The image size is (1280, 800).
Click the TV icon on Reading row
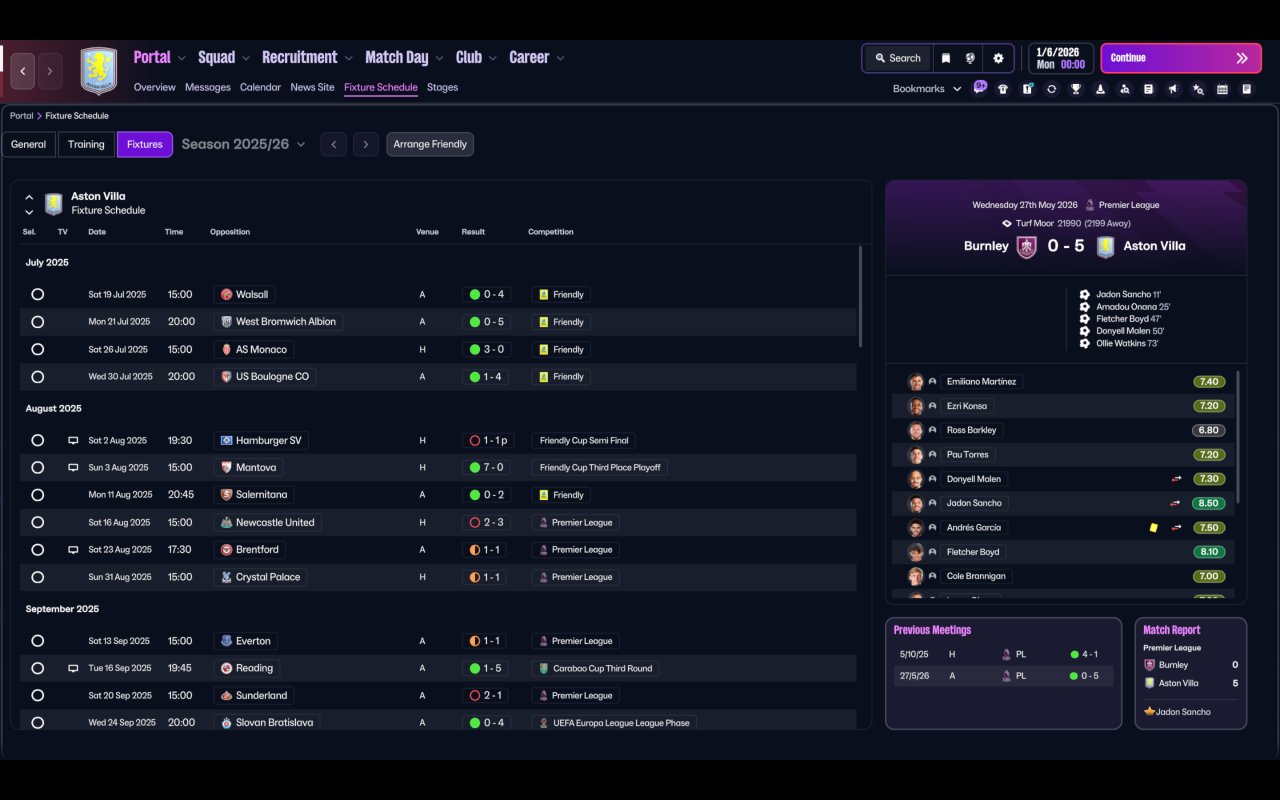pyautogui.click(x=73, y=668)
